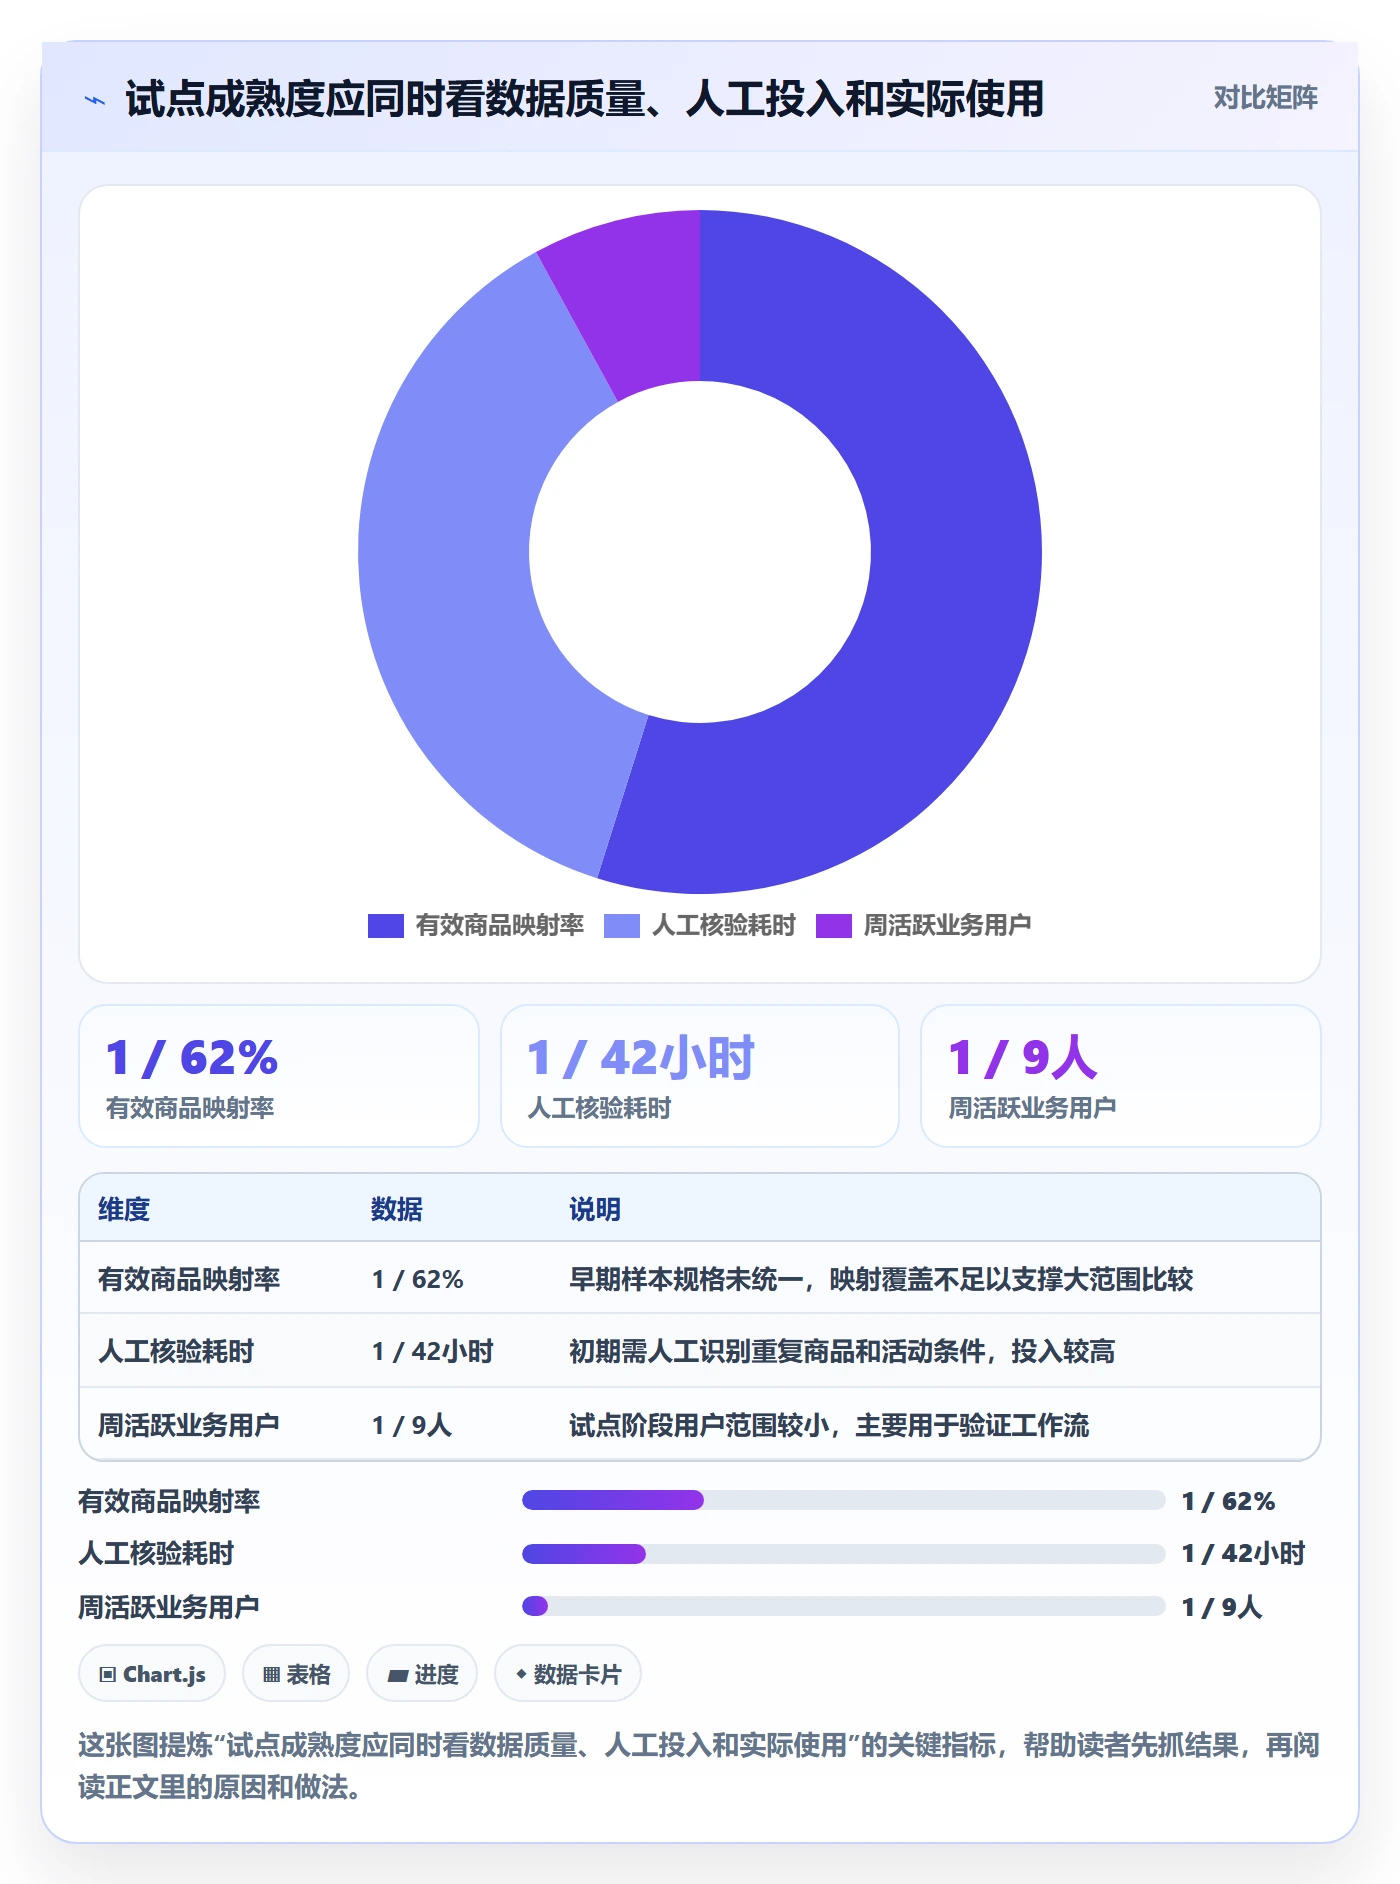Click the 维度 column header
Image resolution: width=1400 pixels, height=1884 pixels.
pyautogui.click(x=124, y=1209)
